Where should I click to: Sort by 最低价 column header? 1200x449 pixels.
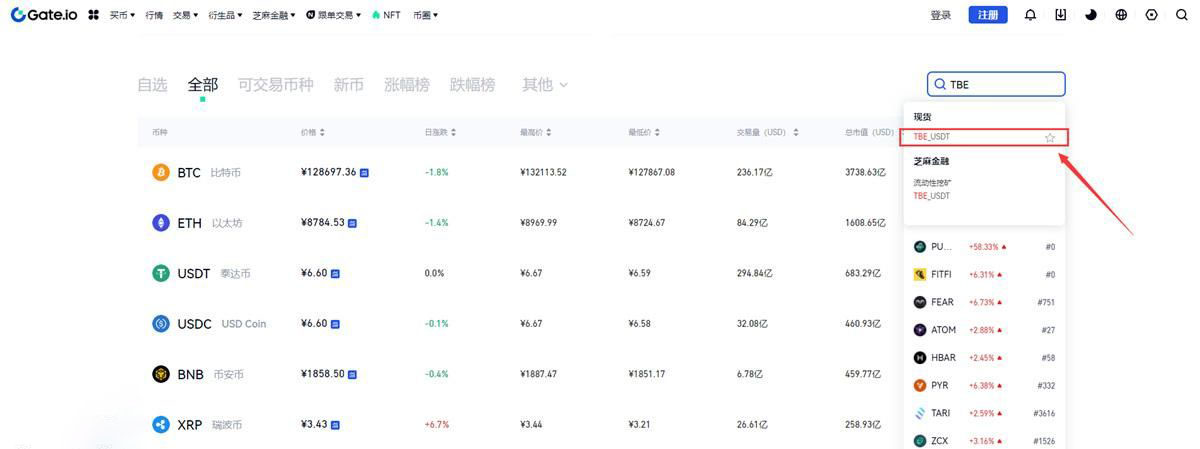pos(644,132)
